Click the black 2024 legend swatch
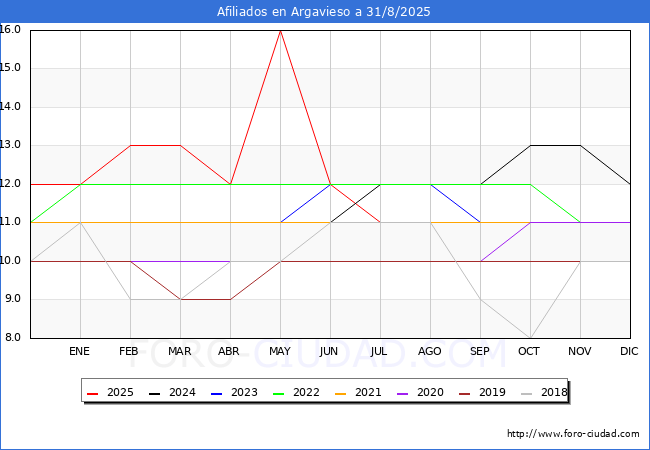Viewport: 650px width, 450px height. pyautogui.click(x=155, y=393)
